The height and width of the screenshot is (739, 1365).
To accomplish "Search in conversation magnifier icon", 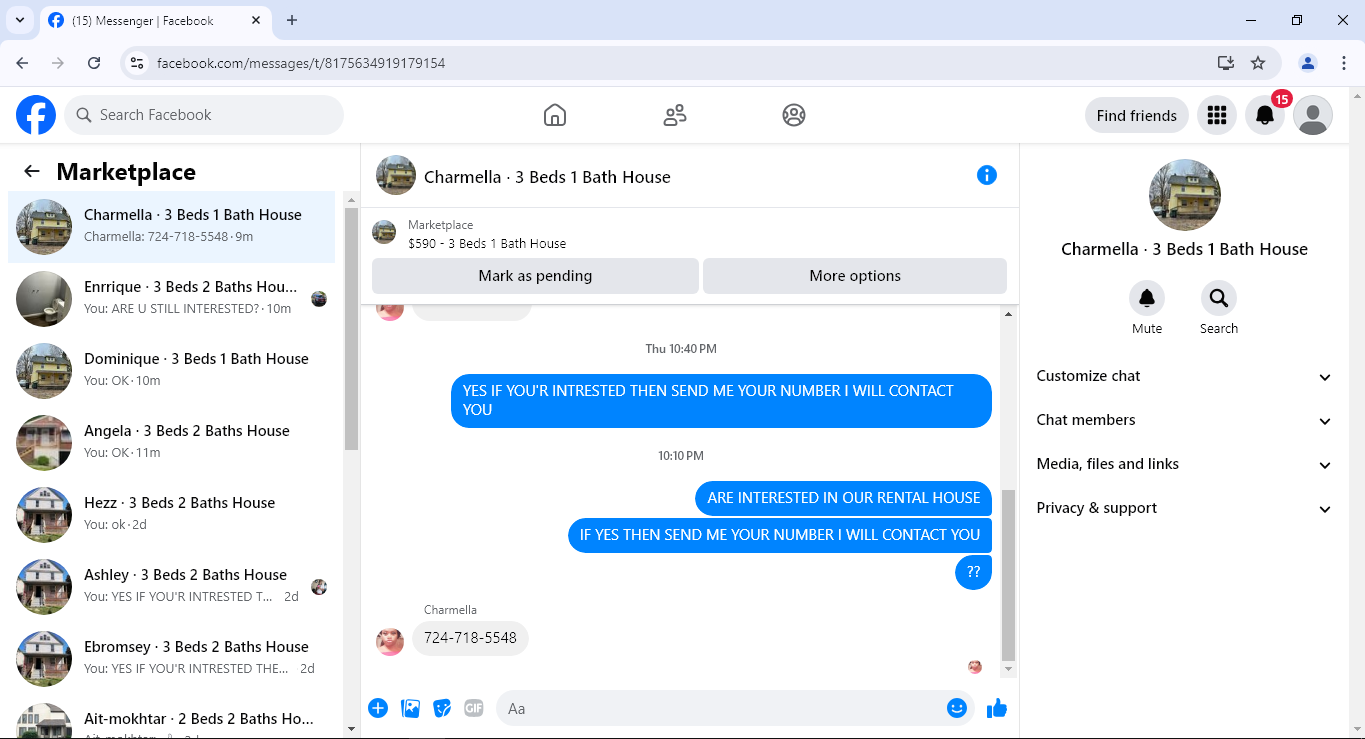I will pos(1219,298).
